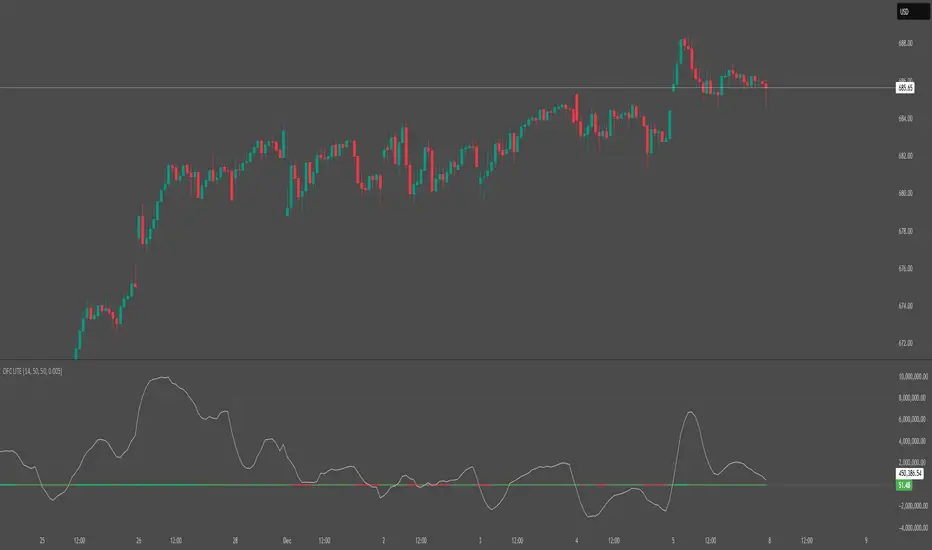The width and height of the screenshot is (932, 550).
Task: Click the 4 date label on time axis
Action: tap(577, 540)
